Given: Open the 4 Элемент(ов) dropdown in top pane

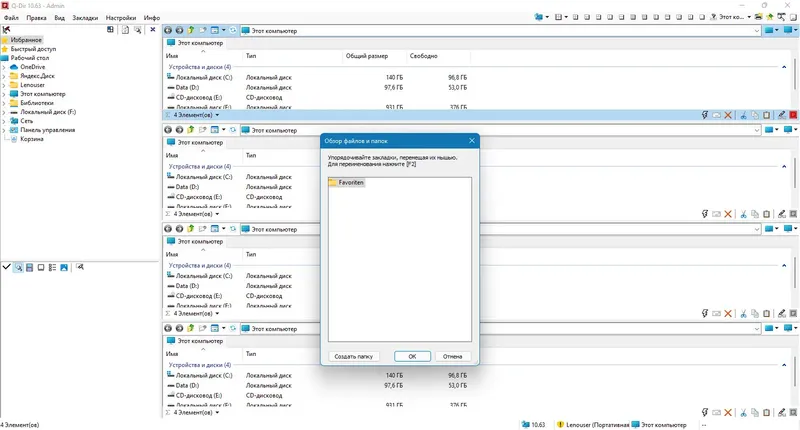Looking at the screenshot, I should tap(217, 115).
